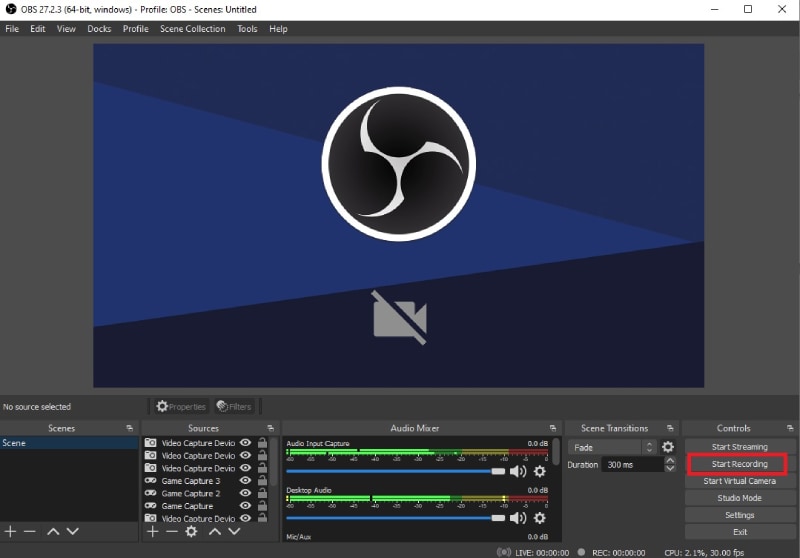Viewport: 800px width, 558px height.
Task: Remove a source with the Sources minus icon
Action: pyautogui.click(x=171, y=531)
